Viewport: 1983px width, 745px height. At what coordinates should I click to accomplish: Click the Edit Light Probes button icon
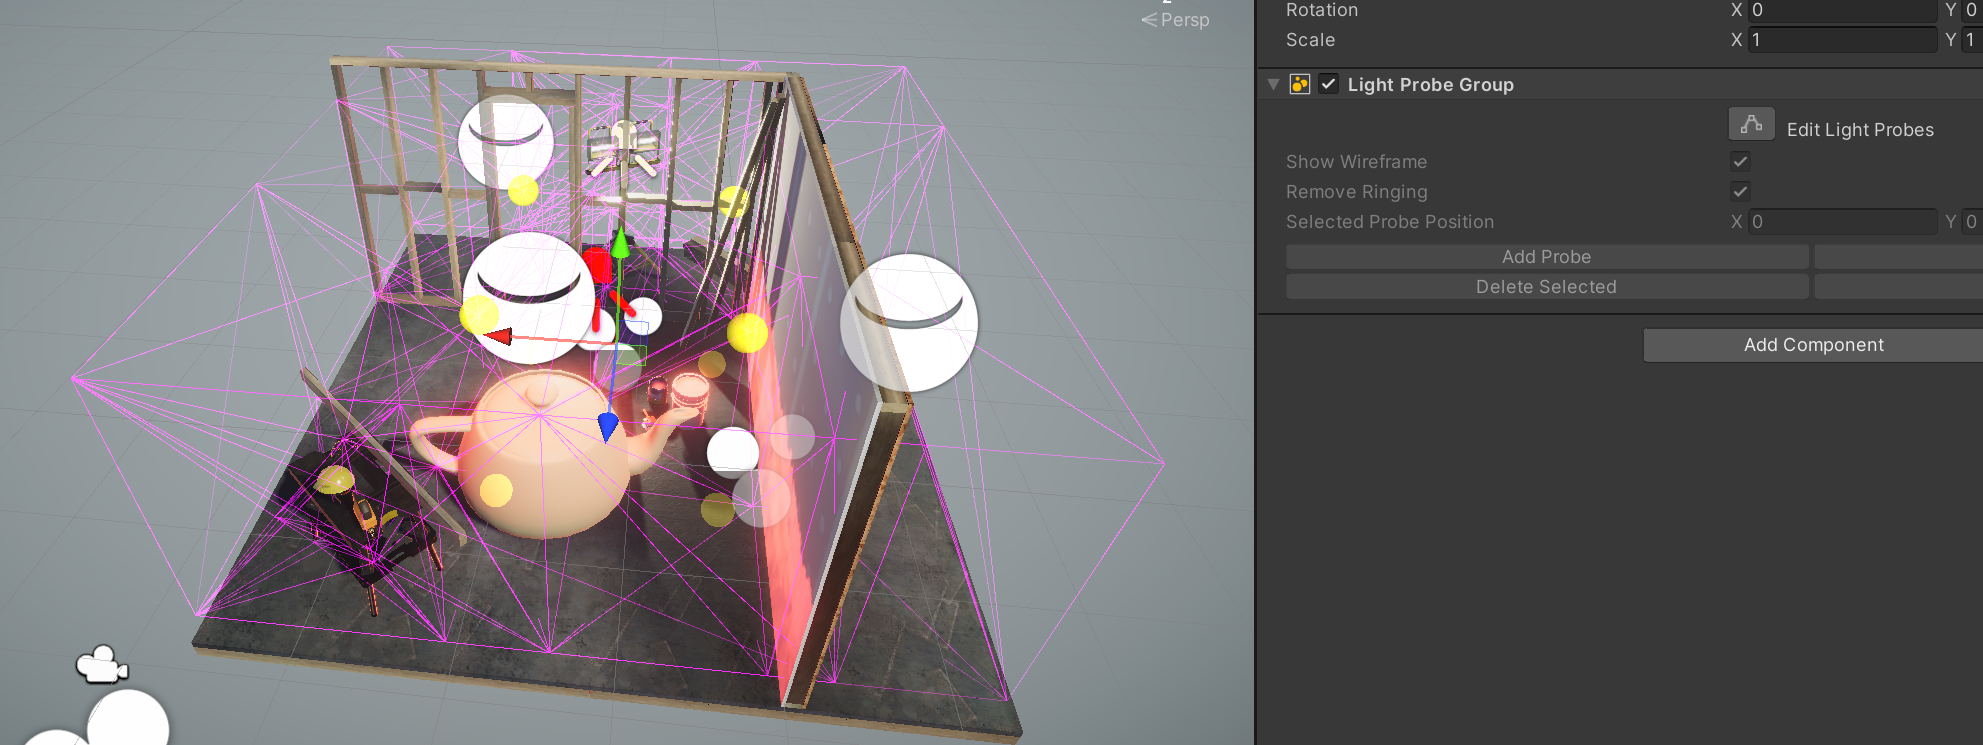(x=1751, y=125)
